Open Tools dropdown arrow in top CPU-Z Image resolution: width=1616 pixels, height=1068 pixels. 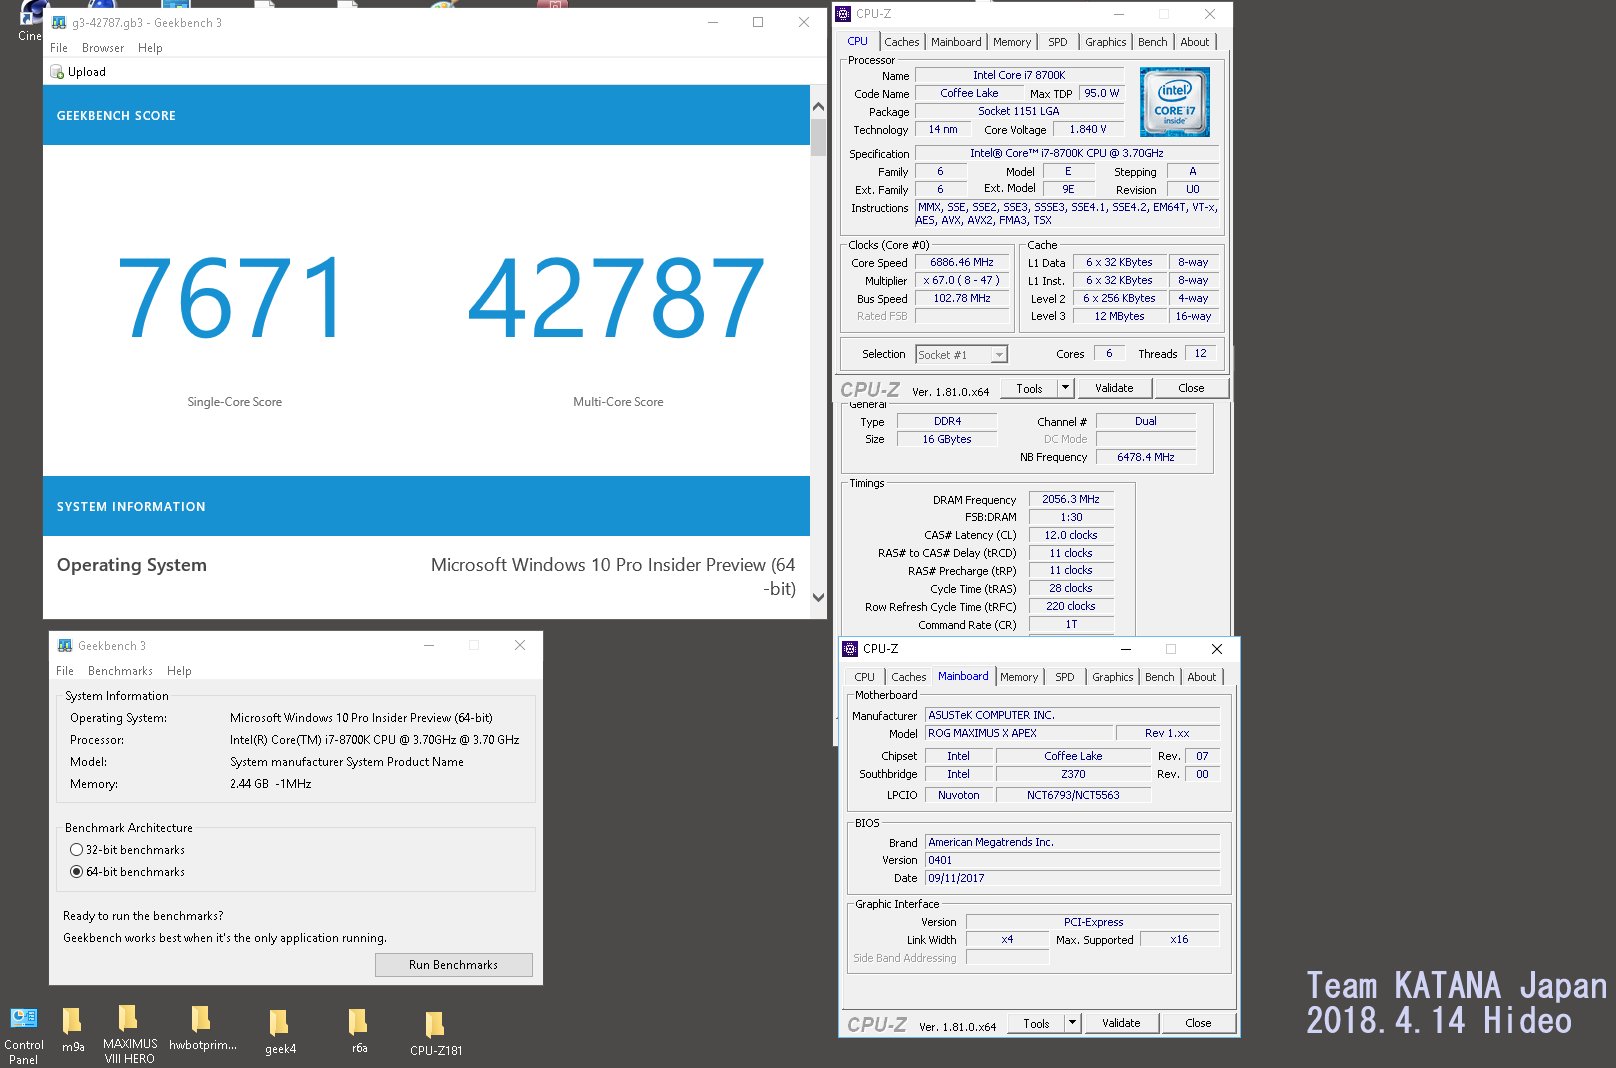tap(1066, 388)
